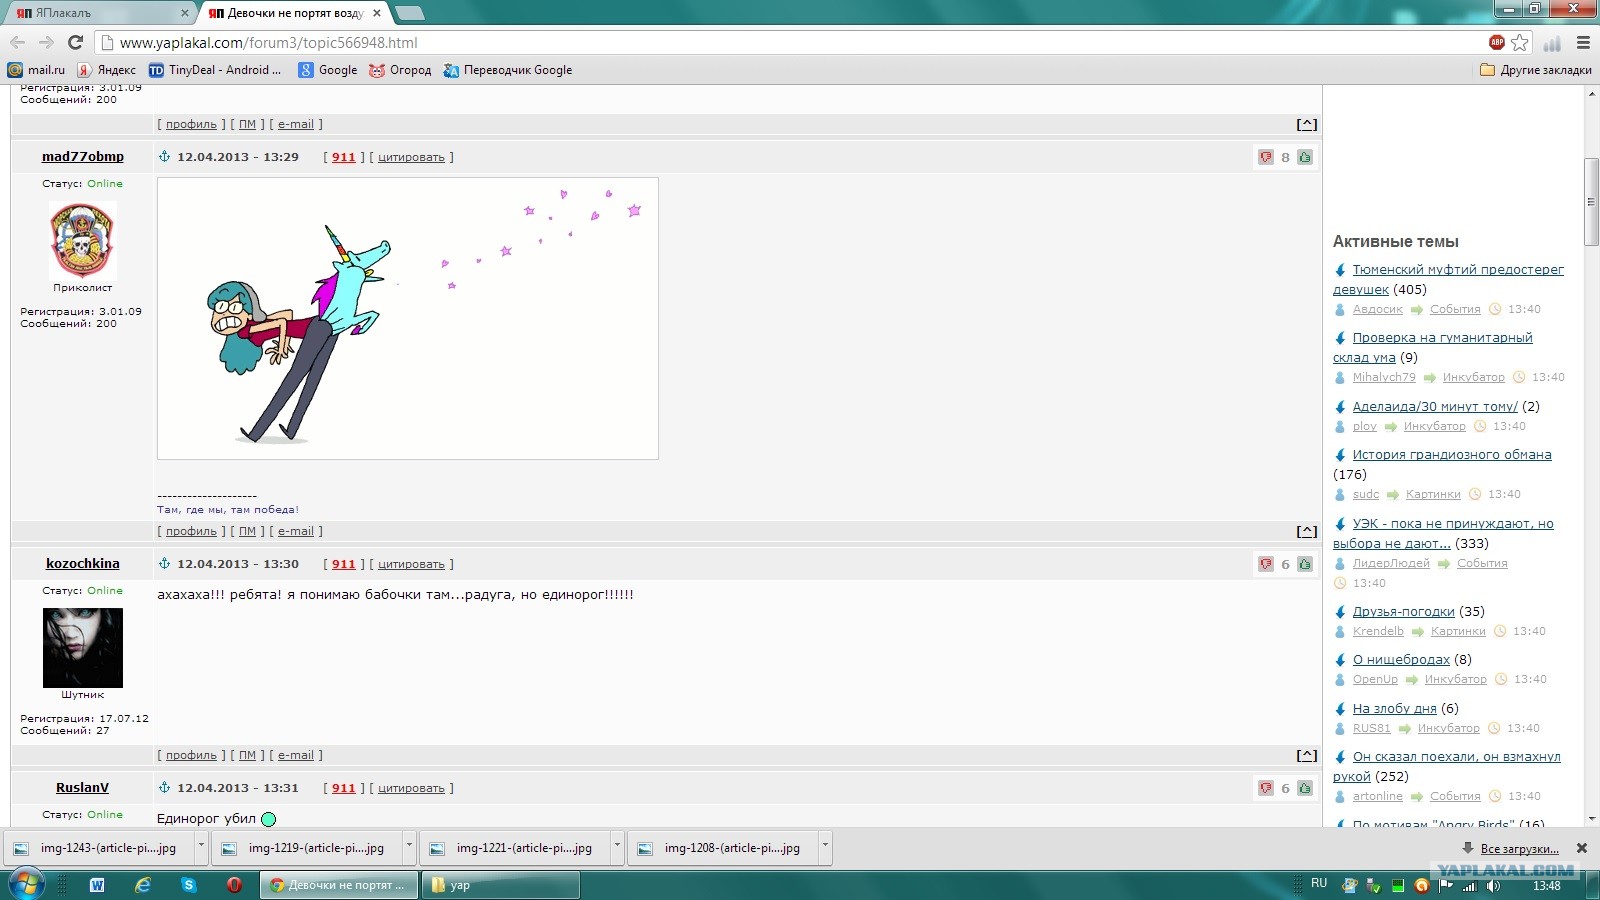Open the Инкубатор section for О нищебродах

click(x=1456, y=679)
